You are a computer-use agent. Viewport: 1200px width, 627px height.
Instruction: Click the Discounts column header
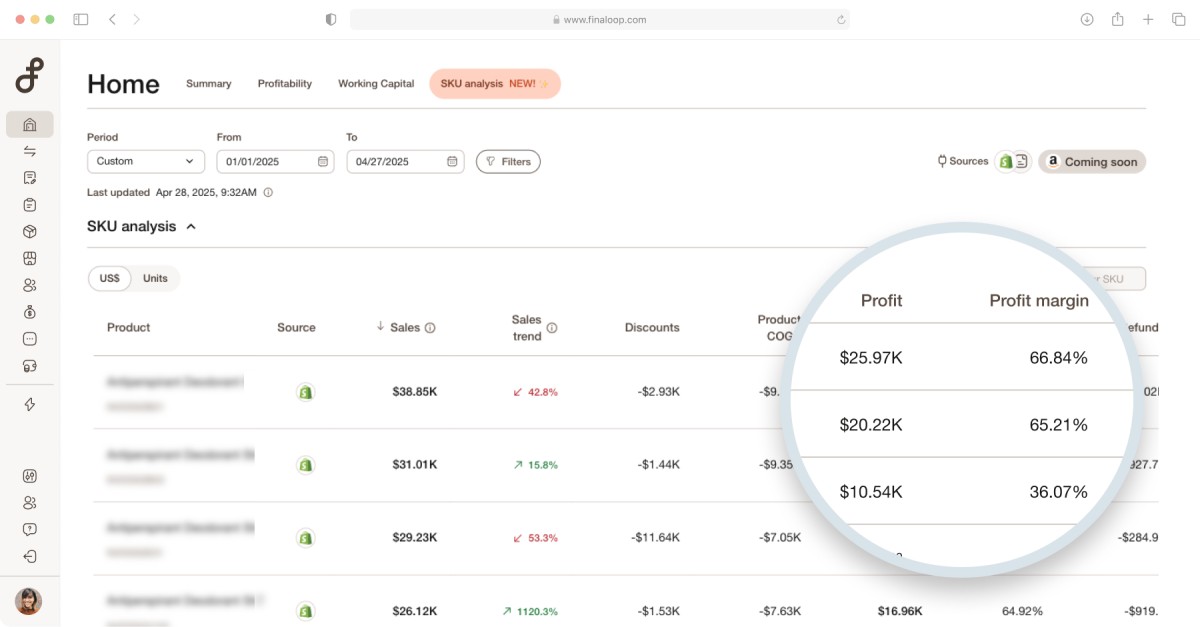point(652,327)
